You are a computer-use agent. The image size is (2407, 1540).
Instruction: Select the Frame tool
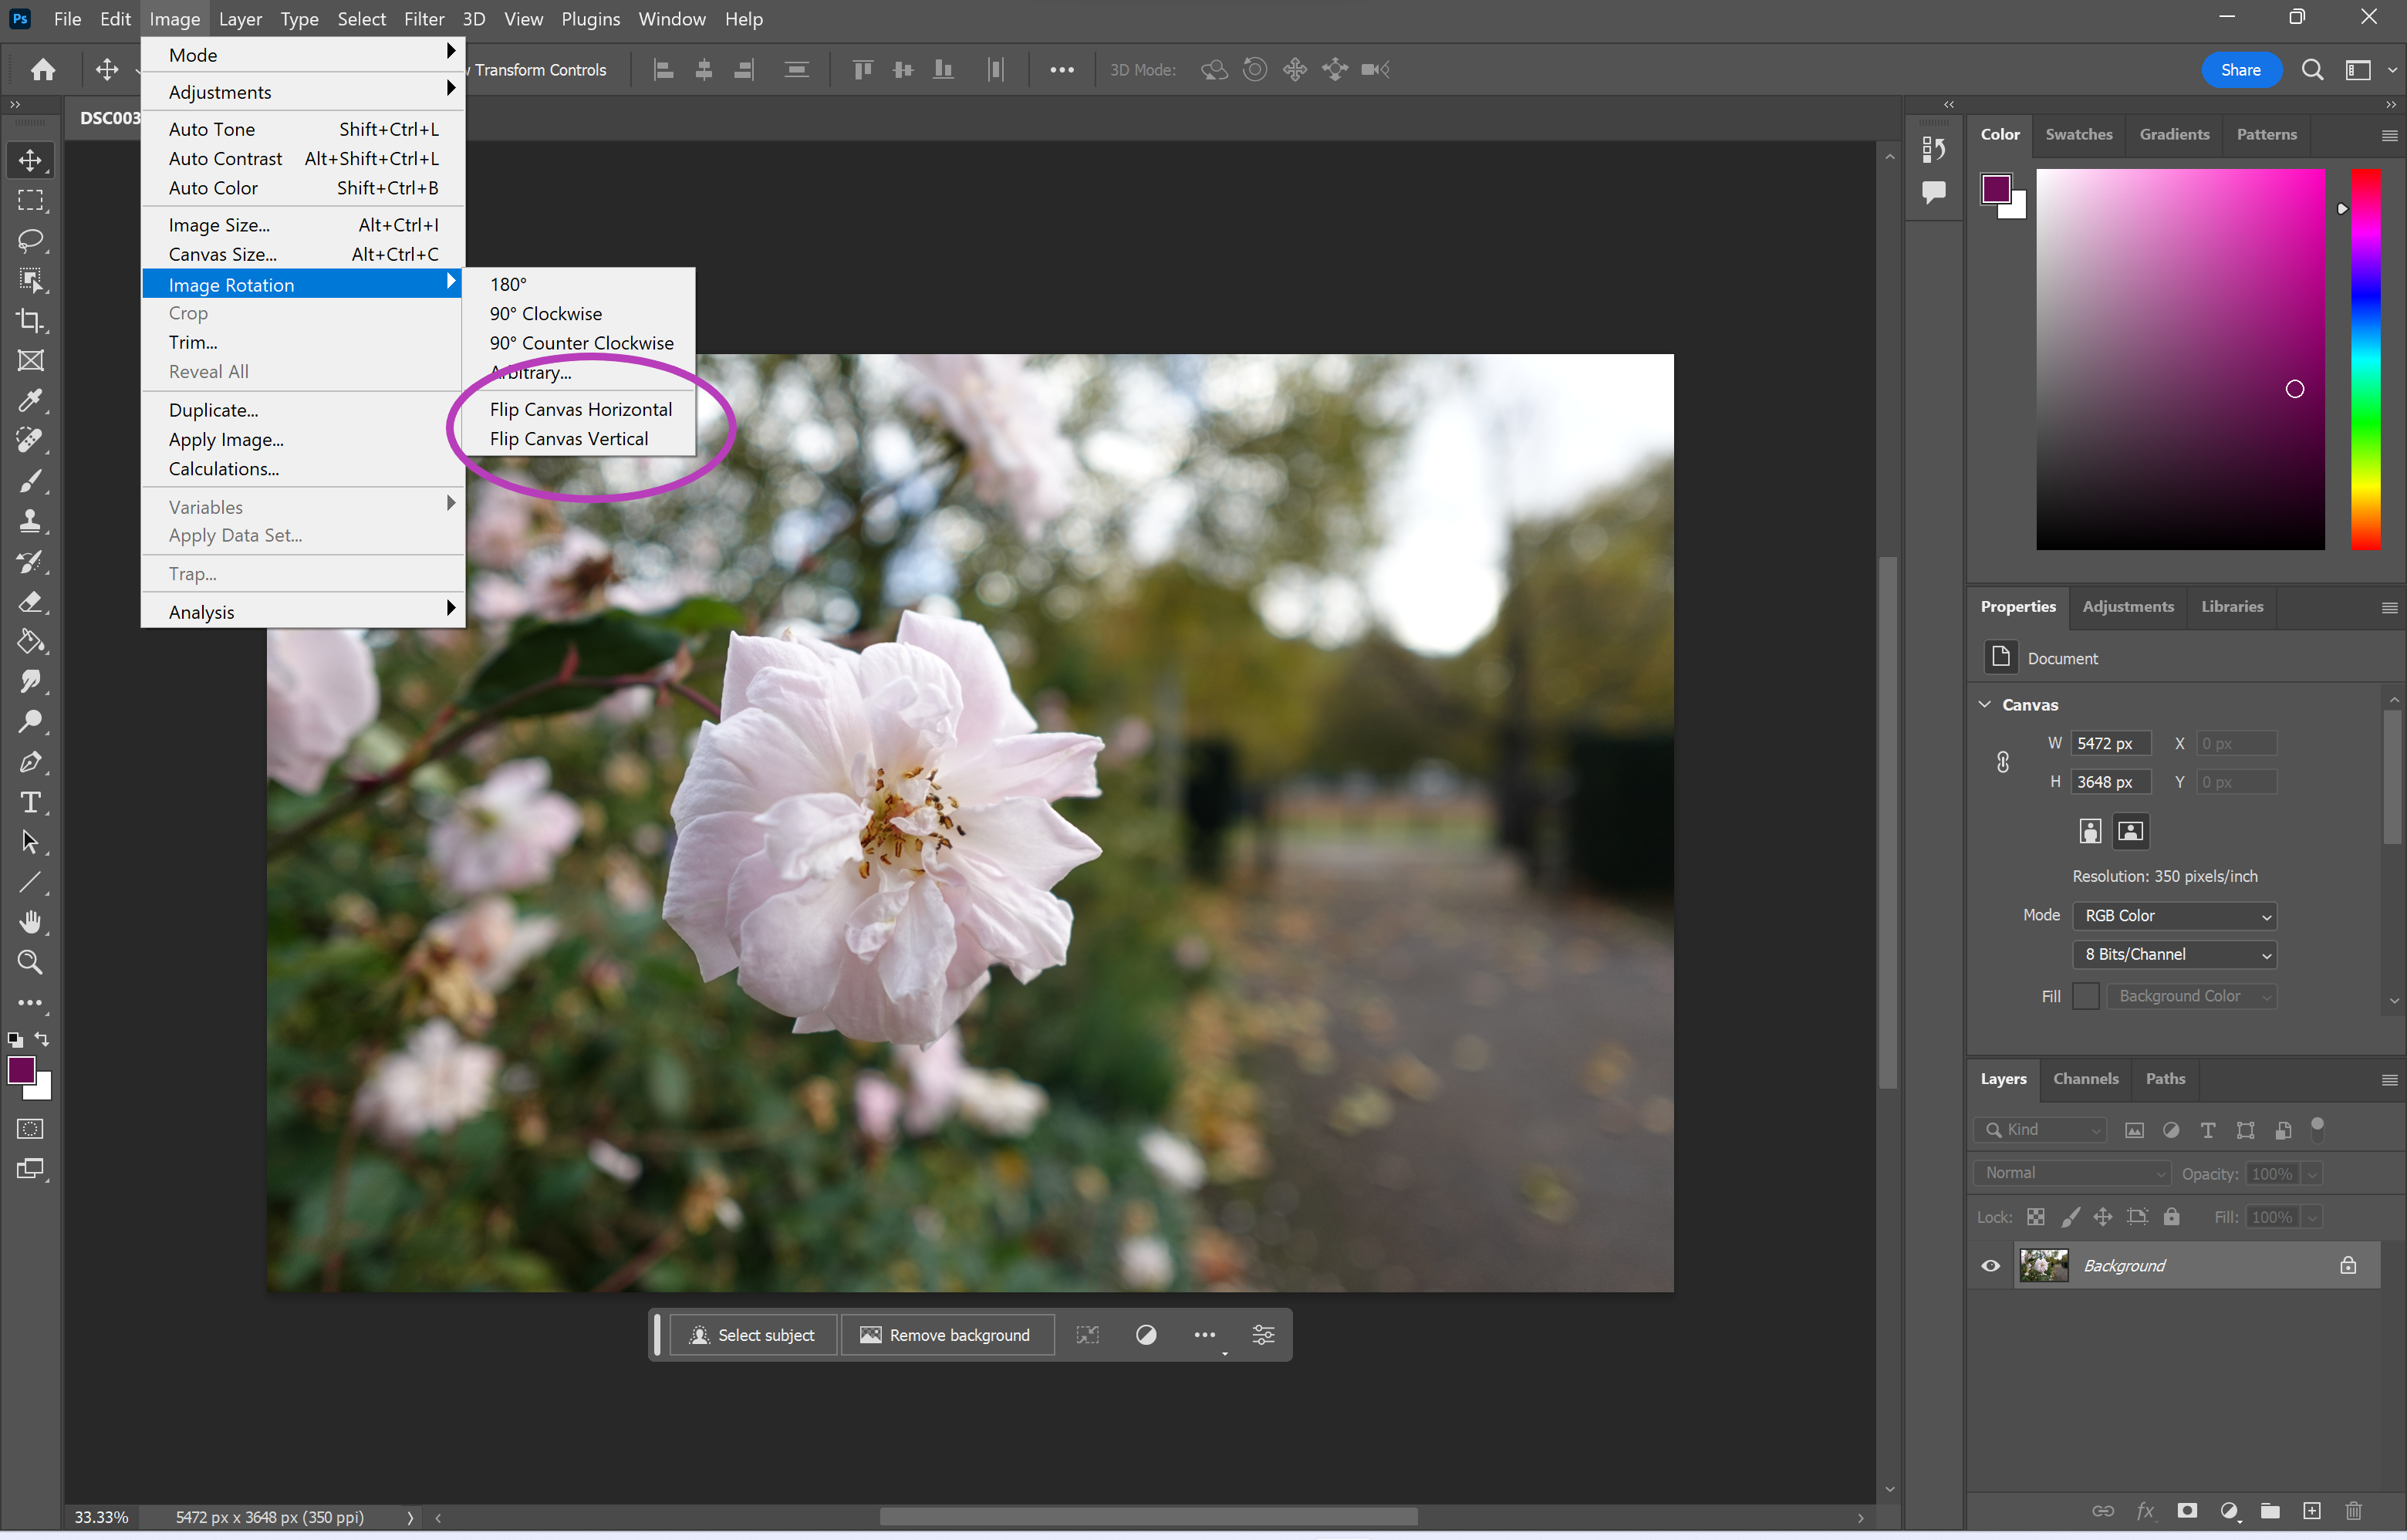tap(30, 361)
